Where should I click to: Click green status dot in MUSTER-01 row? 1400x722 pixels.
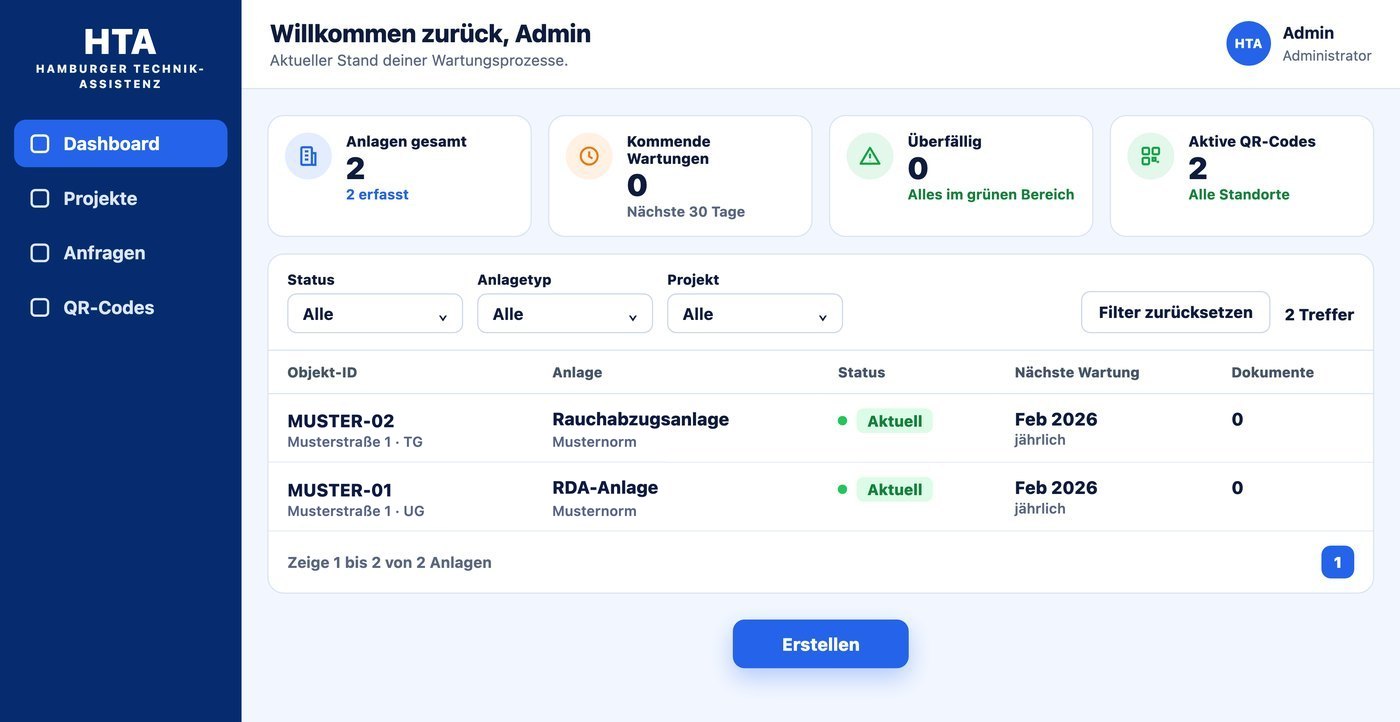pyautogui.click(x=842, y=490)
